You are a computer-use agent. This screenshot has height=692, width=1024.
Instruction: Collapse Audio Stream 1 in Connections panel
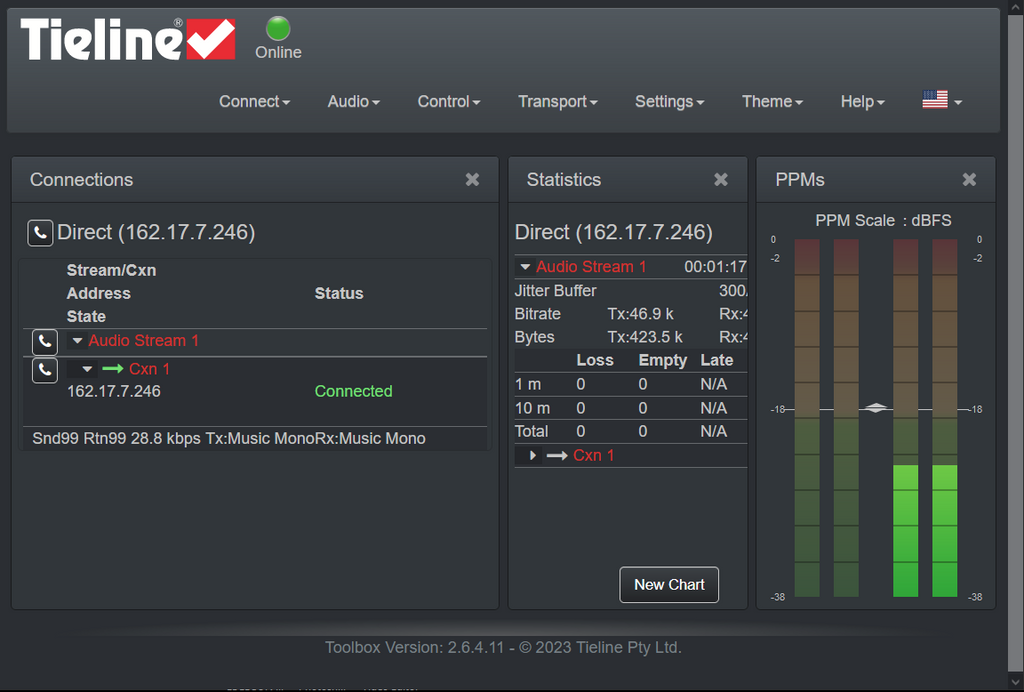click(76, 341)
